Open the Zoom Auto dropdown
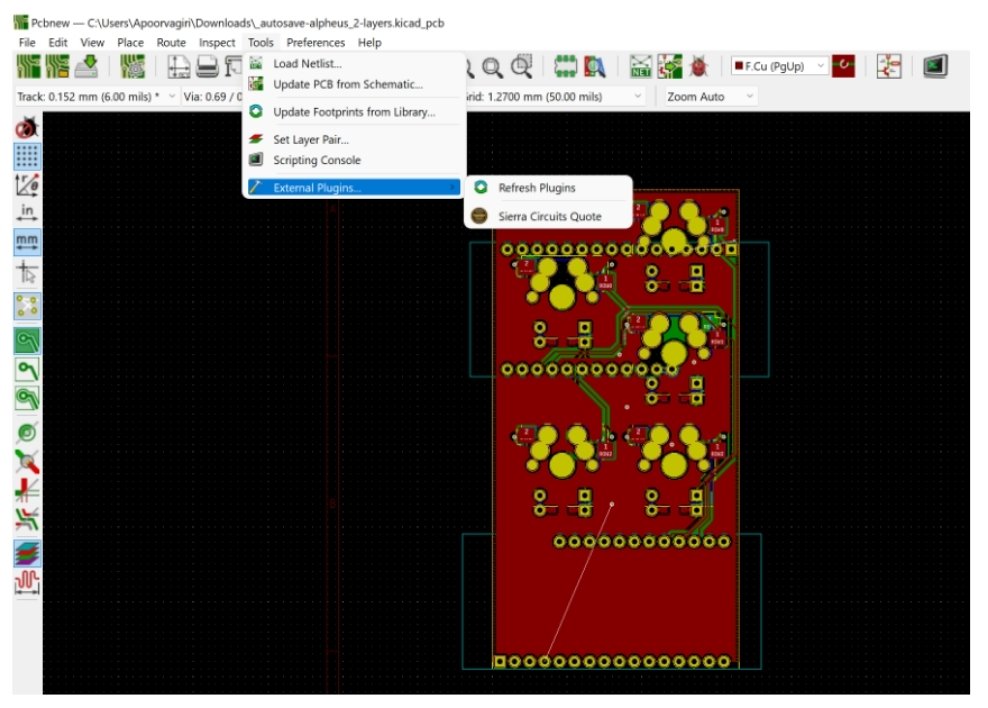988x708 pixels. point(748,96)
